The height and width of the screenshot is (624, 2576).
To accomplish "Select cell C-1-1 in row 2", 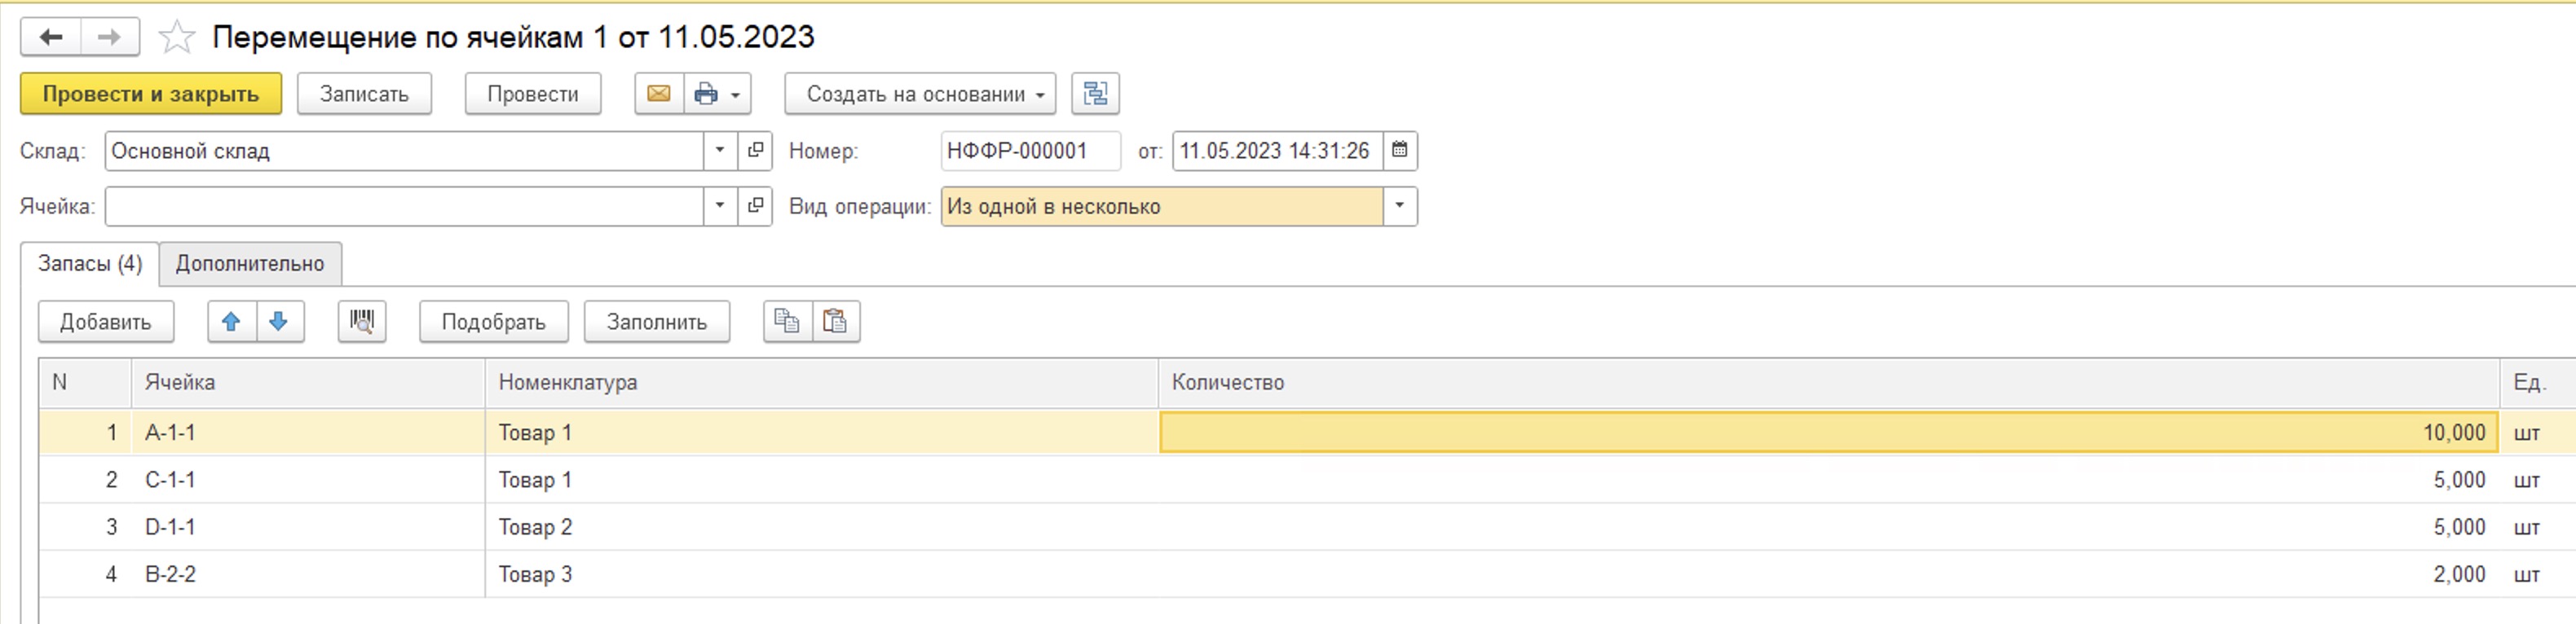I will (308, 480).
